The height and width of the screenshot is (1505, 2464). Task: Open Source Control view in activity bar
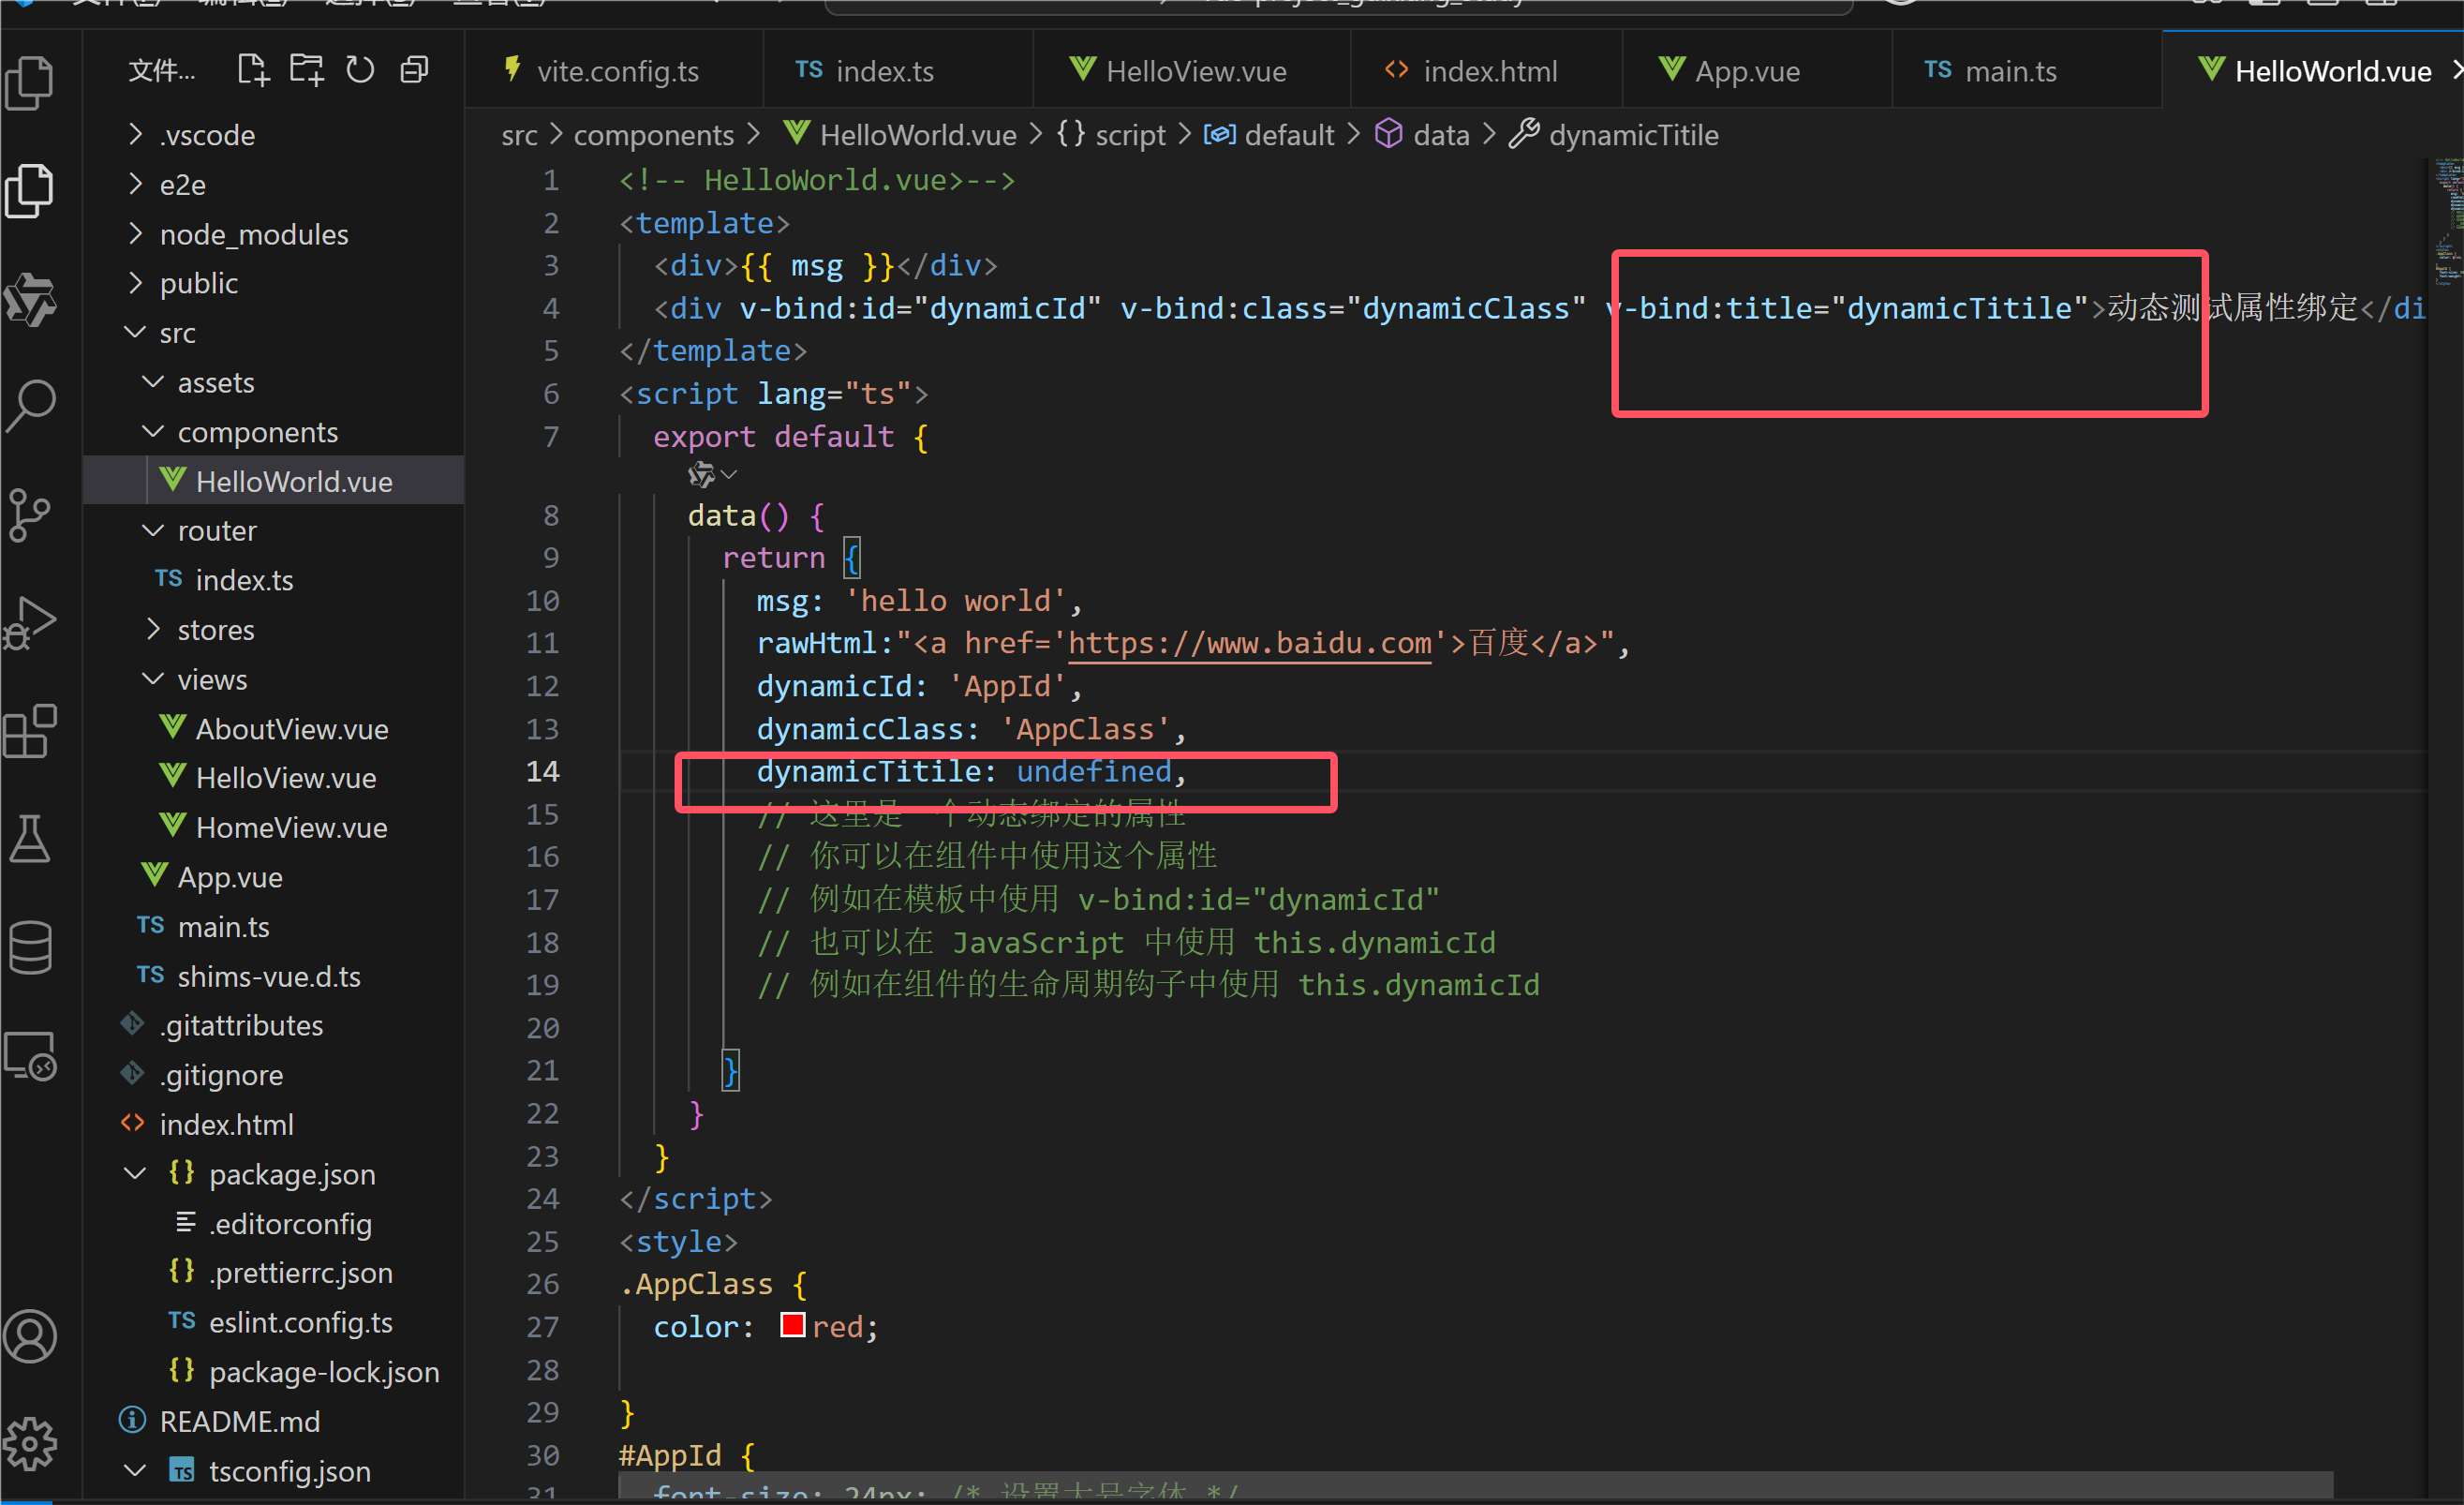point(30,514)
